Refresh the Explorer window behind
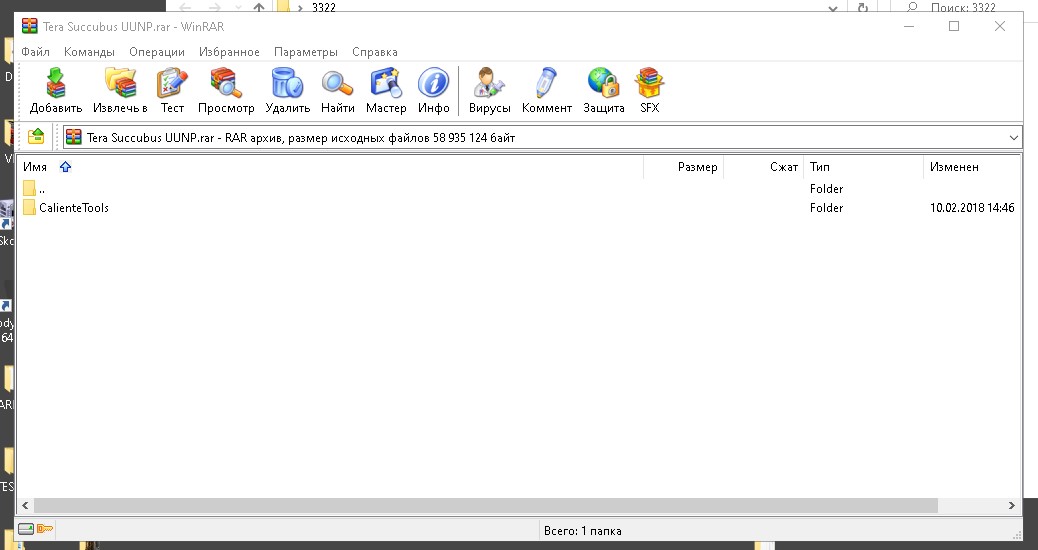The image size is (1038, 550). pos(863,8)
